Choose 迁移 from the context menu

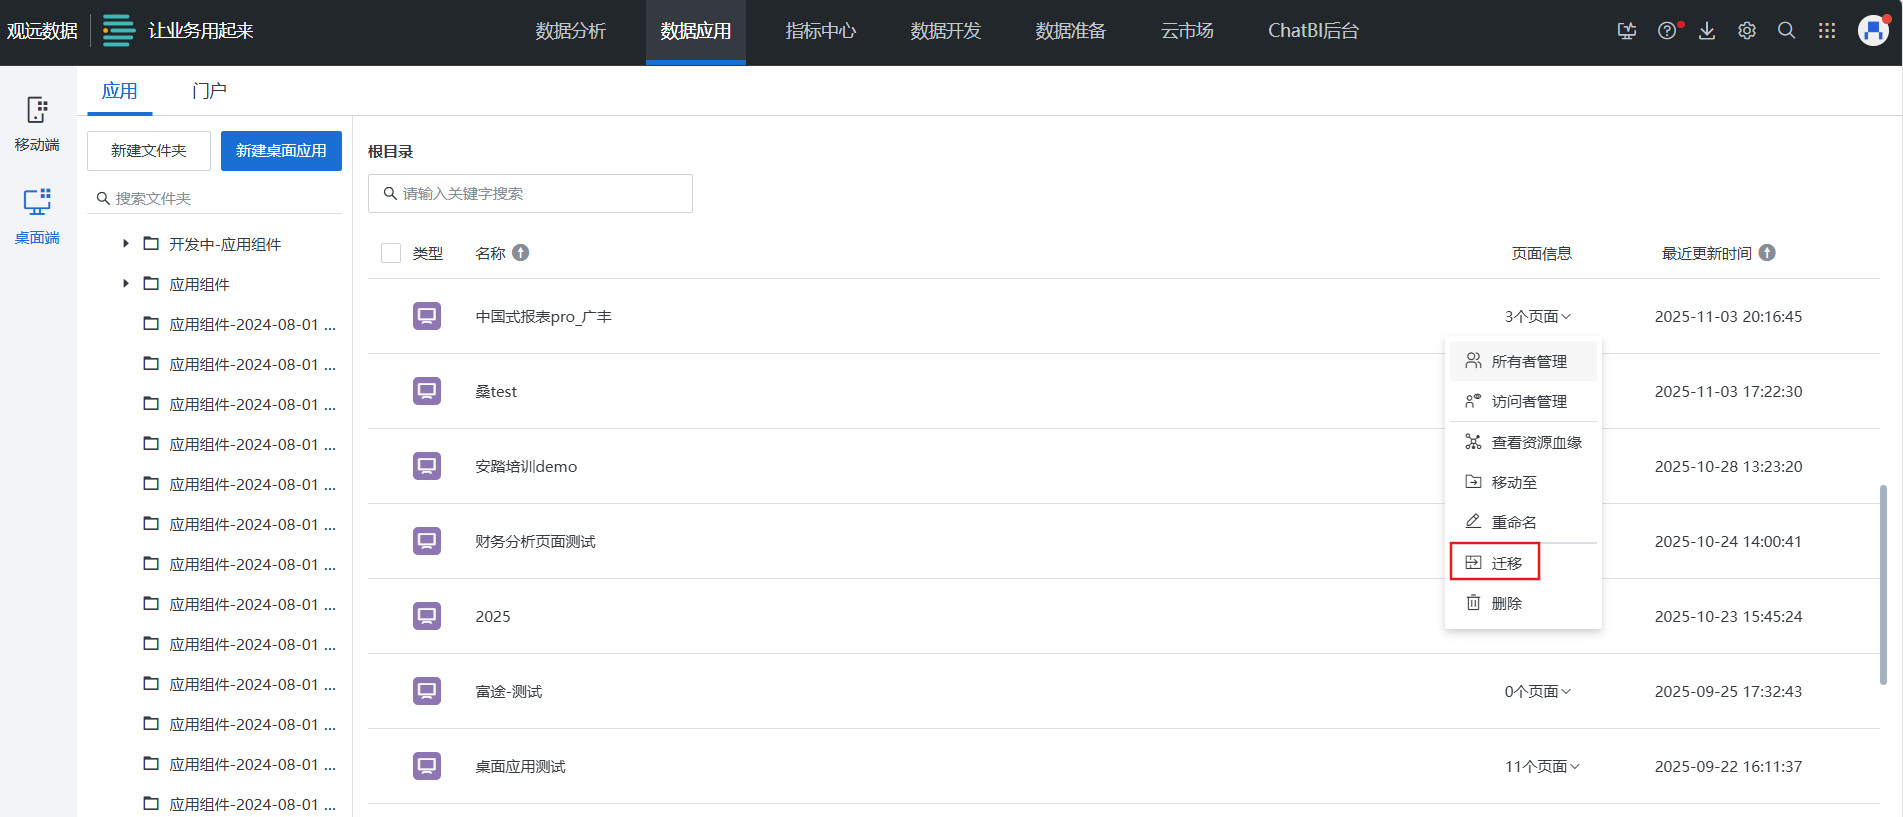pyautogui.click(x=1495, y=563)
